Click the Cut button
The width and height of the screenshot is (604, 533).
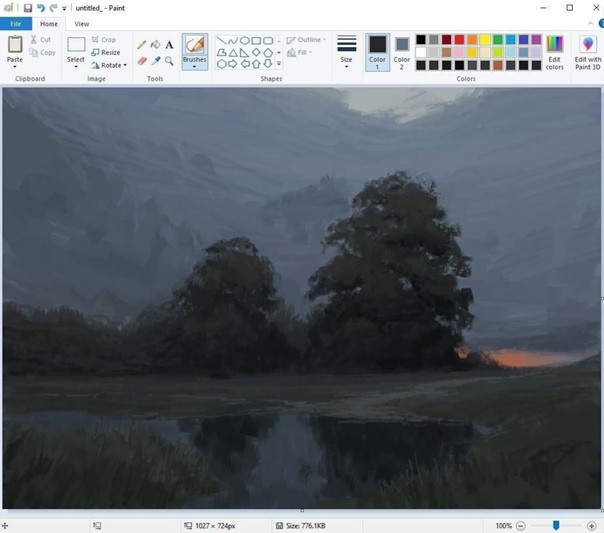pos(41,39)
